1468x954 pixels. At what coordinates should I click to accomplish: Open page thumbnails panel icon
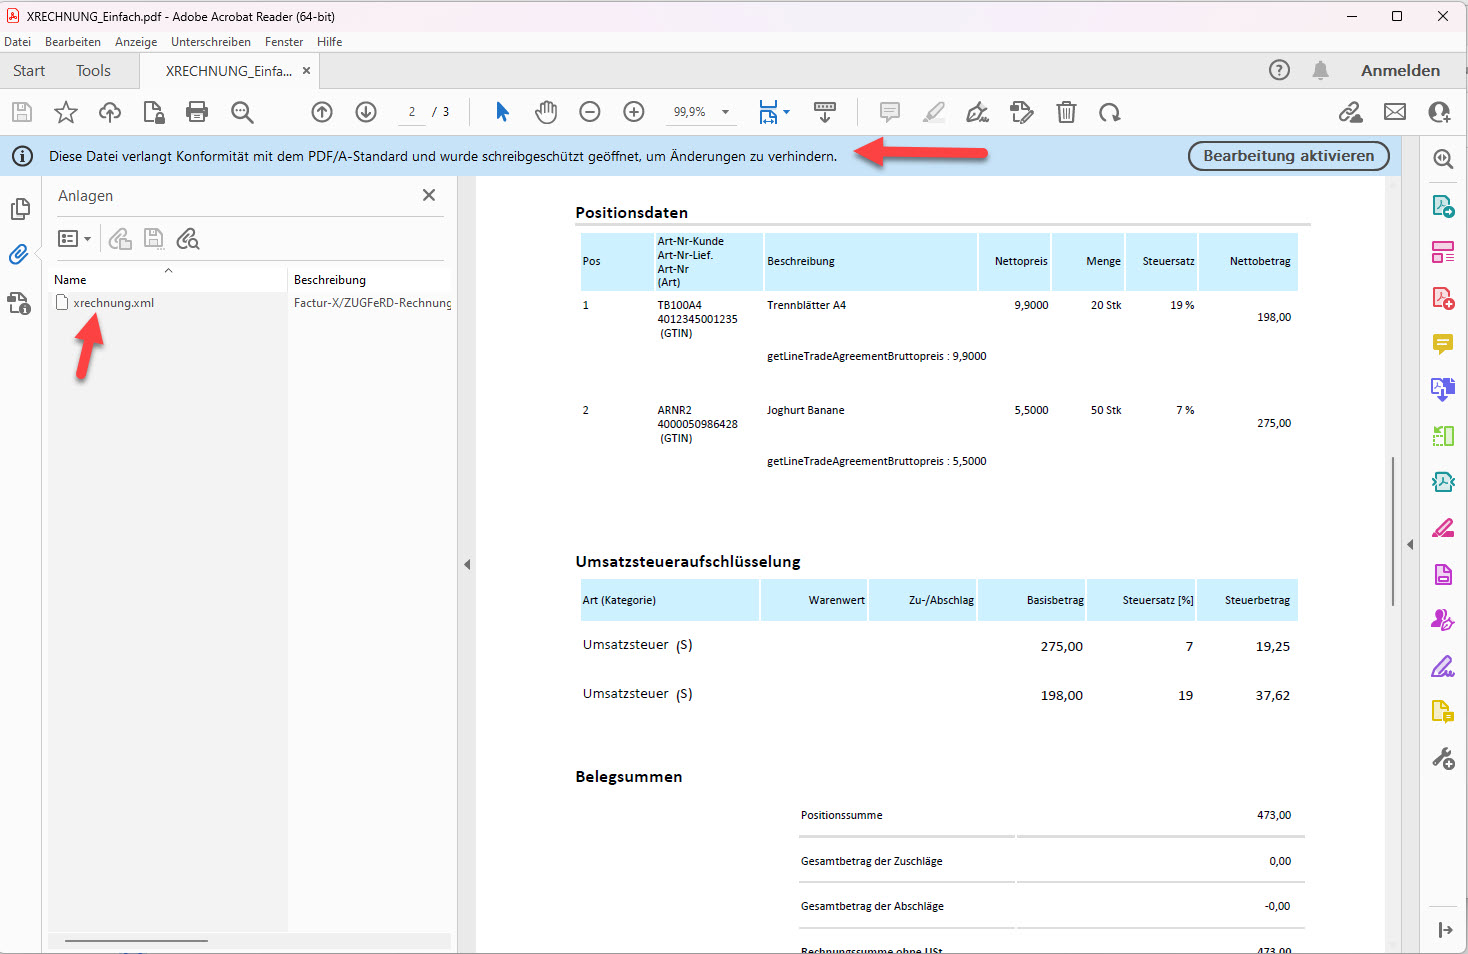point(20,209)
